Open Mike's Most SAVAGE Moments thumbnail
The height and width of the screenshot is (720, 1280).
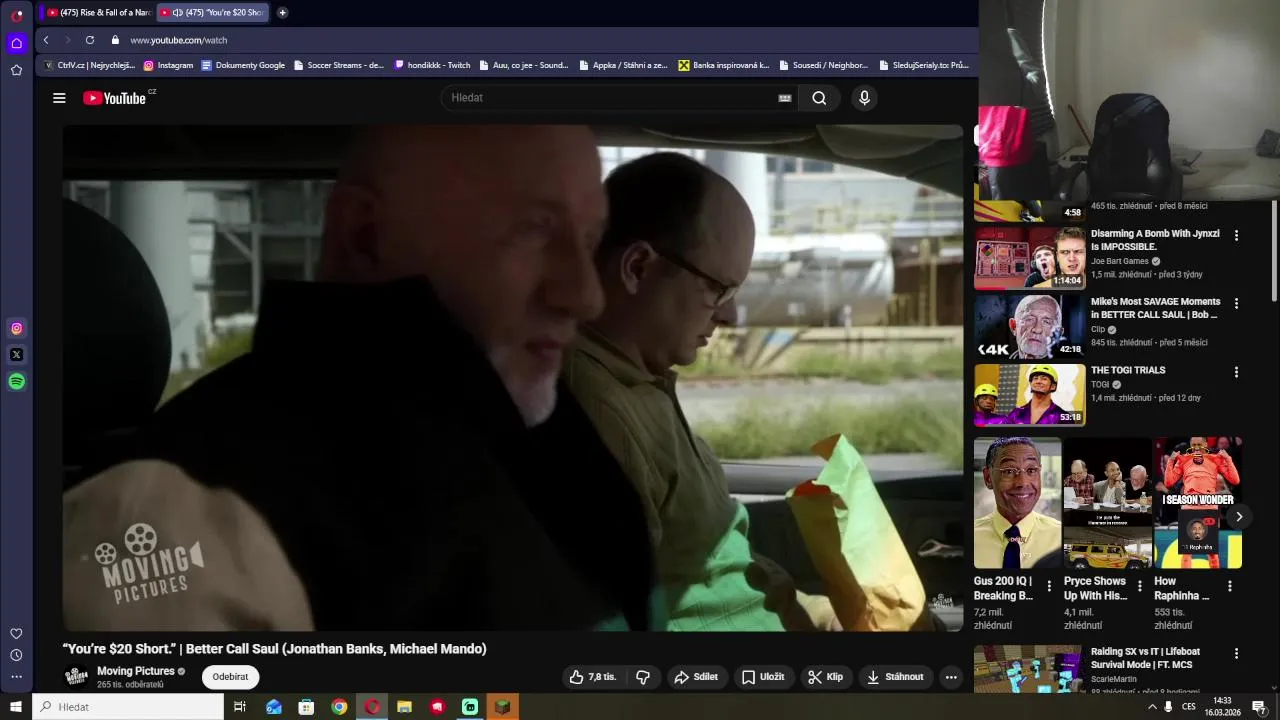(x=1029, y=326)
